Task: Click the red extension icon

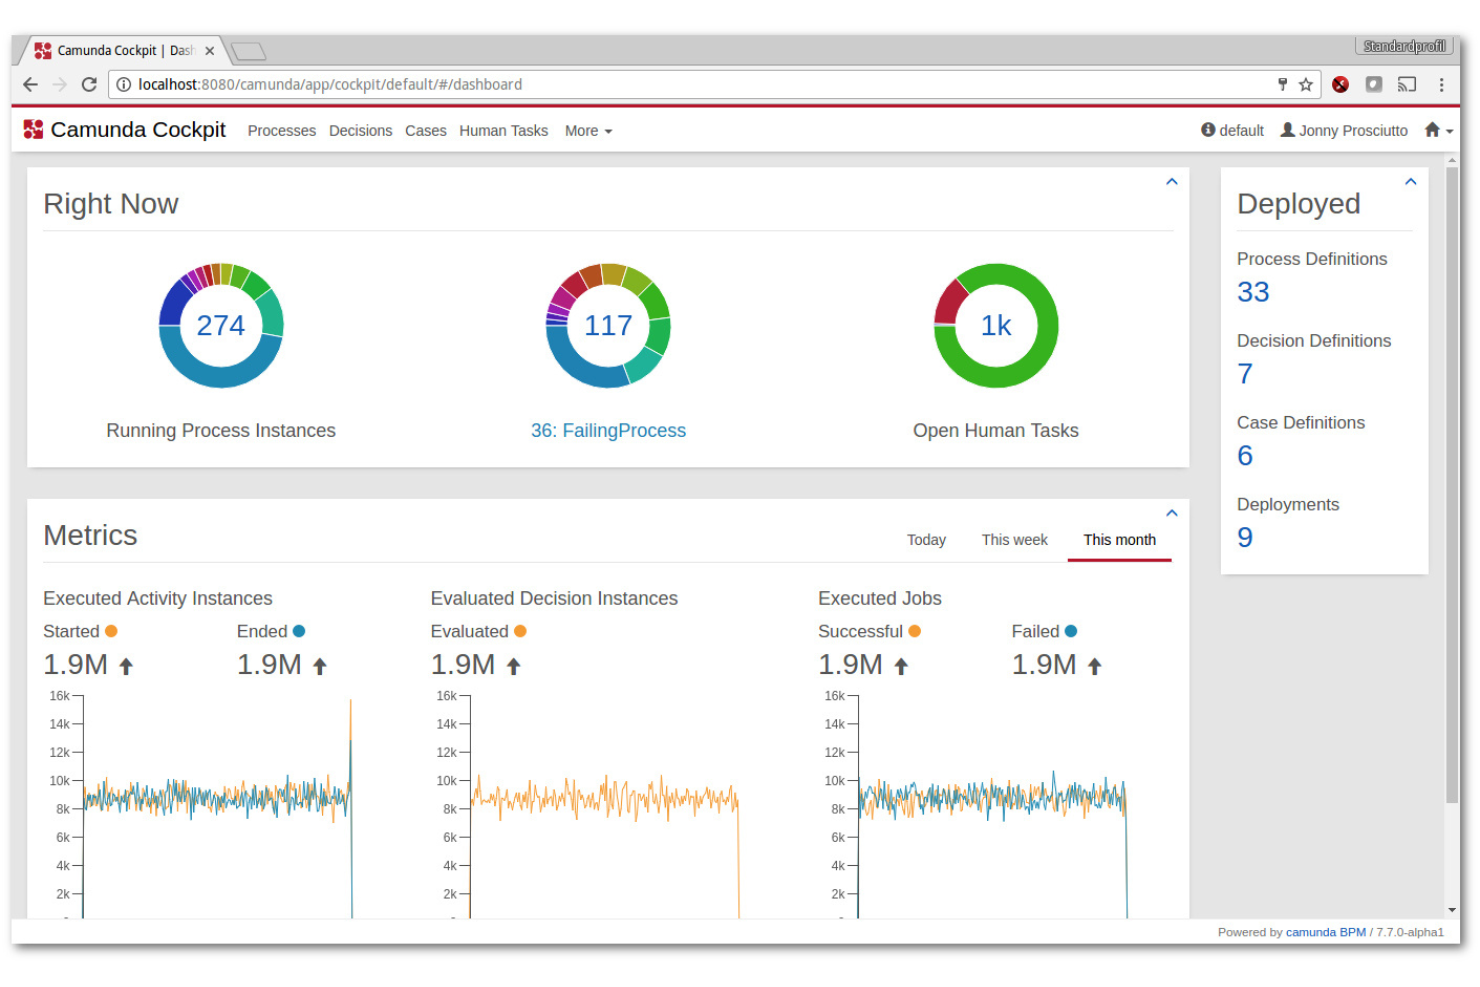Action: tap(1341, 85)
